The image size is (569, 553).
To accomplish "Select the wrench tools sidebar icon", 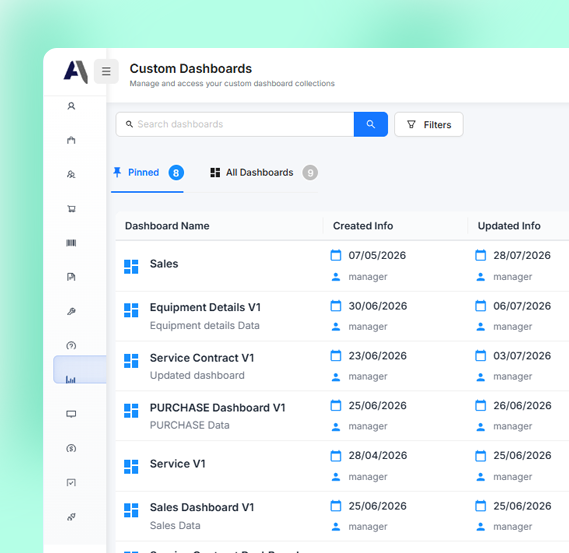I will (71, 311).
